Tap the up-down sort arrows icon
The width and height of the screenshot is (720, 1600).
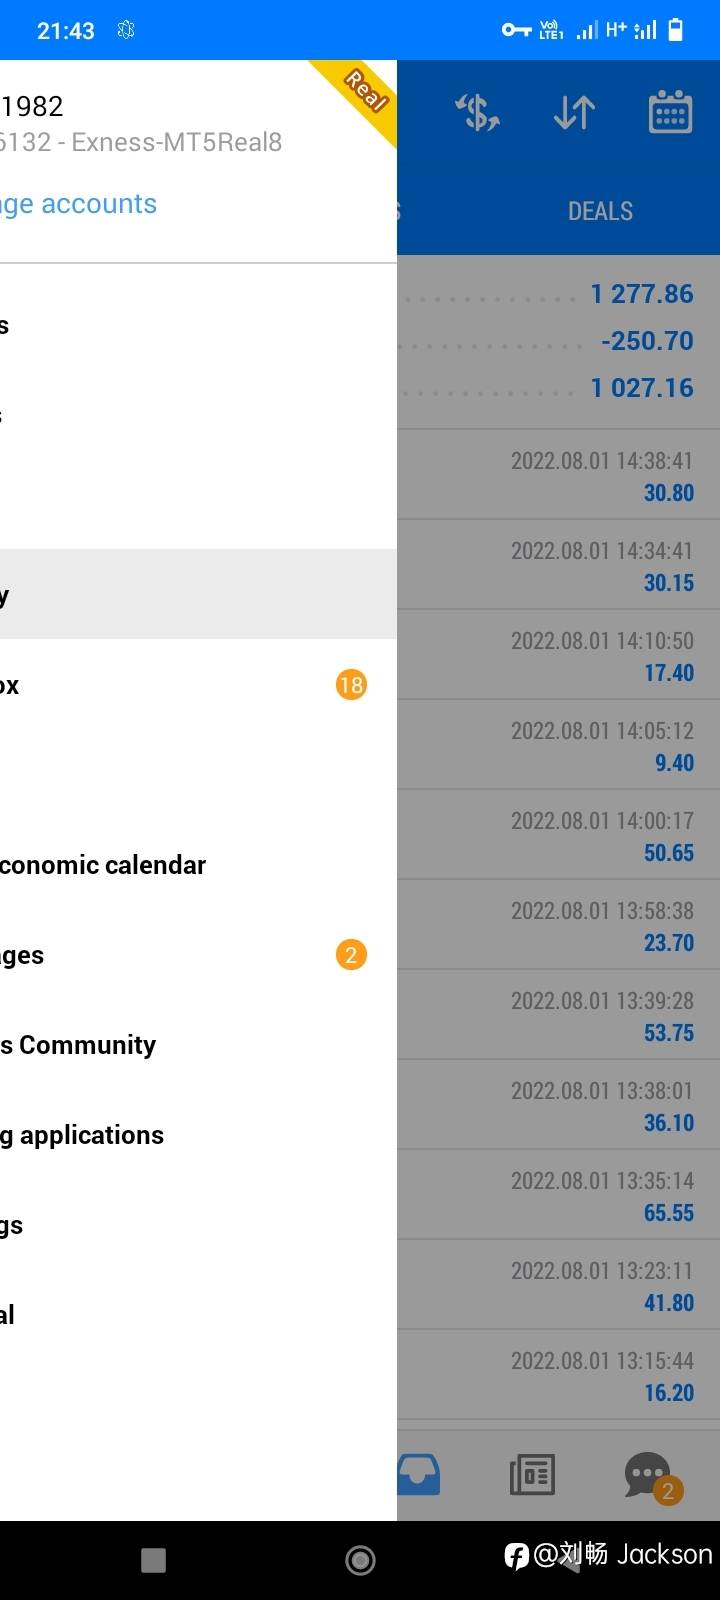[x=574, y=113]
